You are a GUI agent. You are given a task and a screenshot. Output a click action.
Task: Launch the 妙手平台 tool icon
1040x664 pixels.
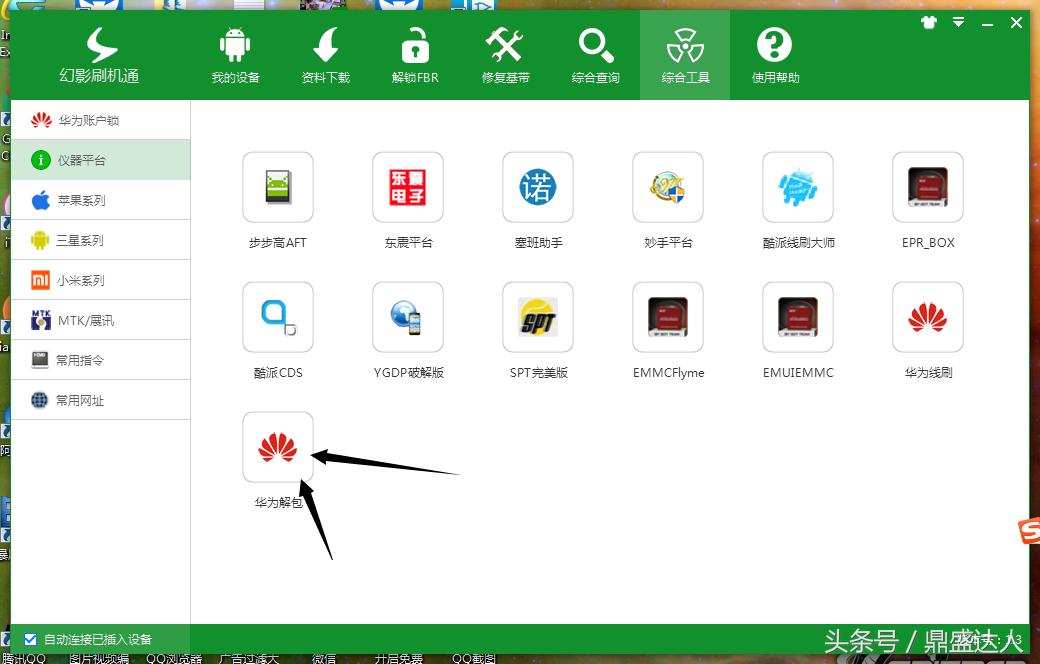(668, 187)
